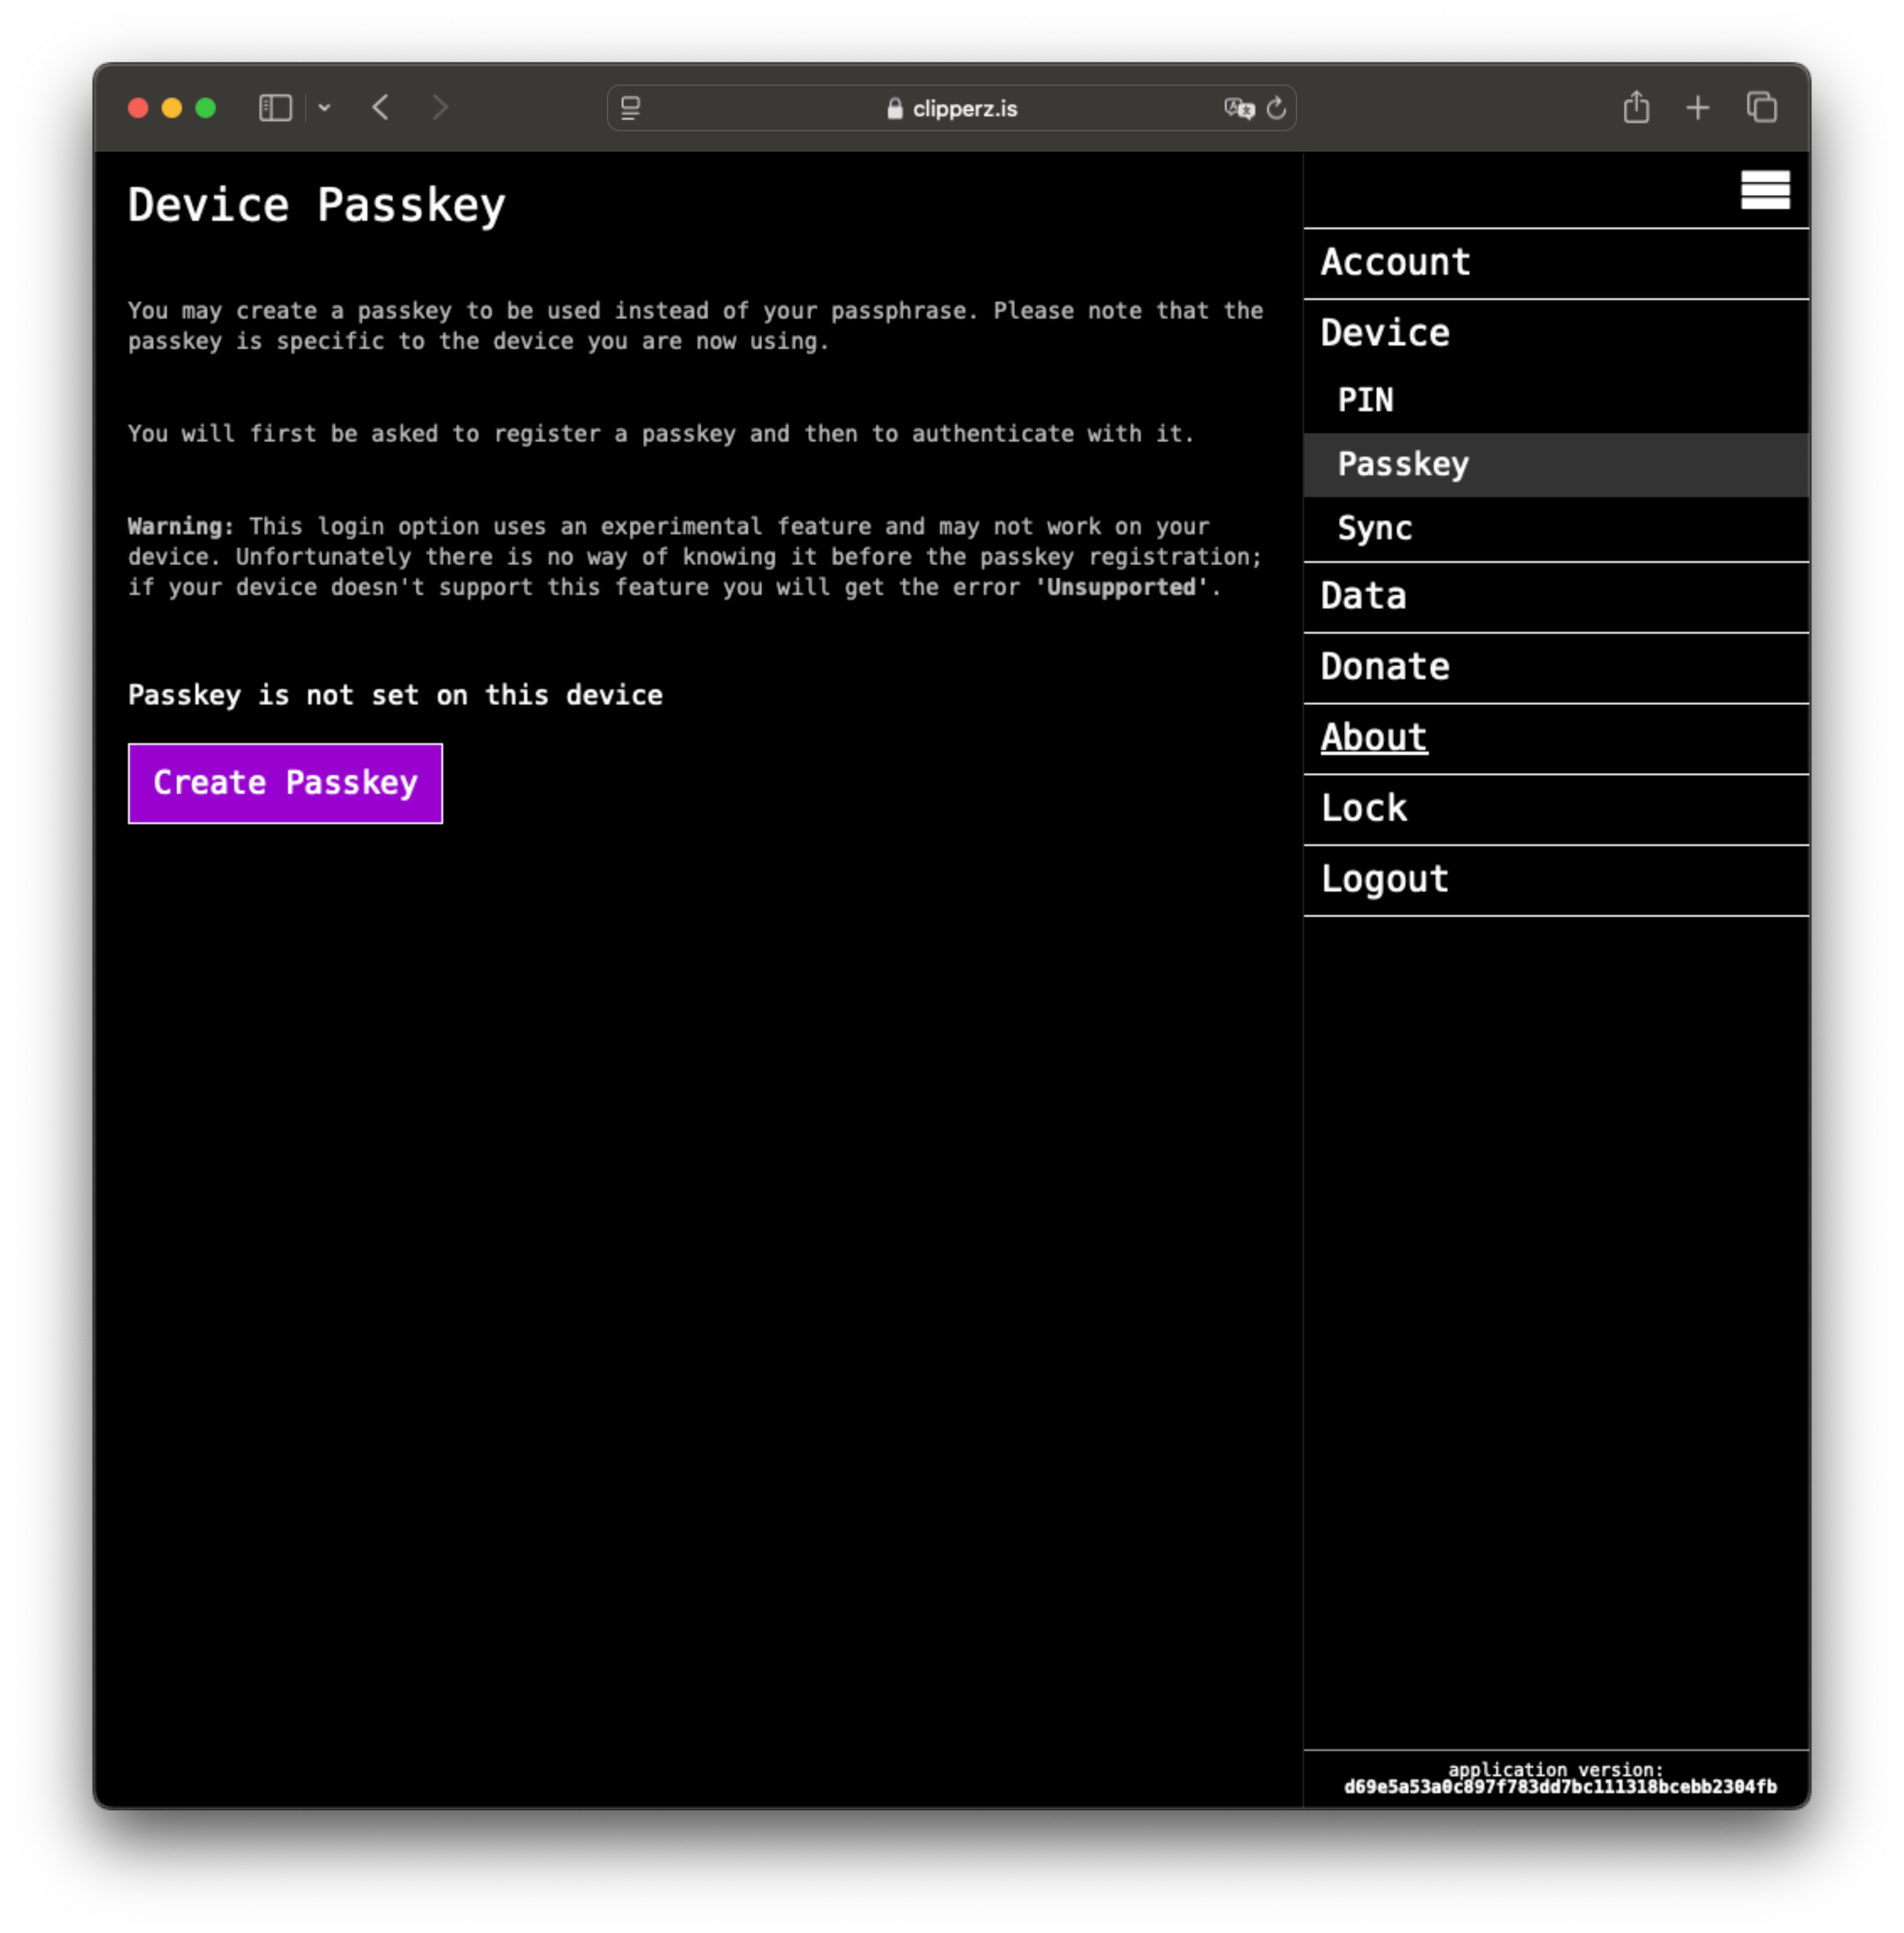Click the back navigation arrow
Image resolution: width=1904 pixels, height=1933 pixels.
point(383,106)
